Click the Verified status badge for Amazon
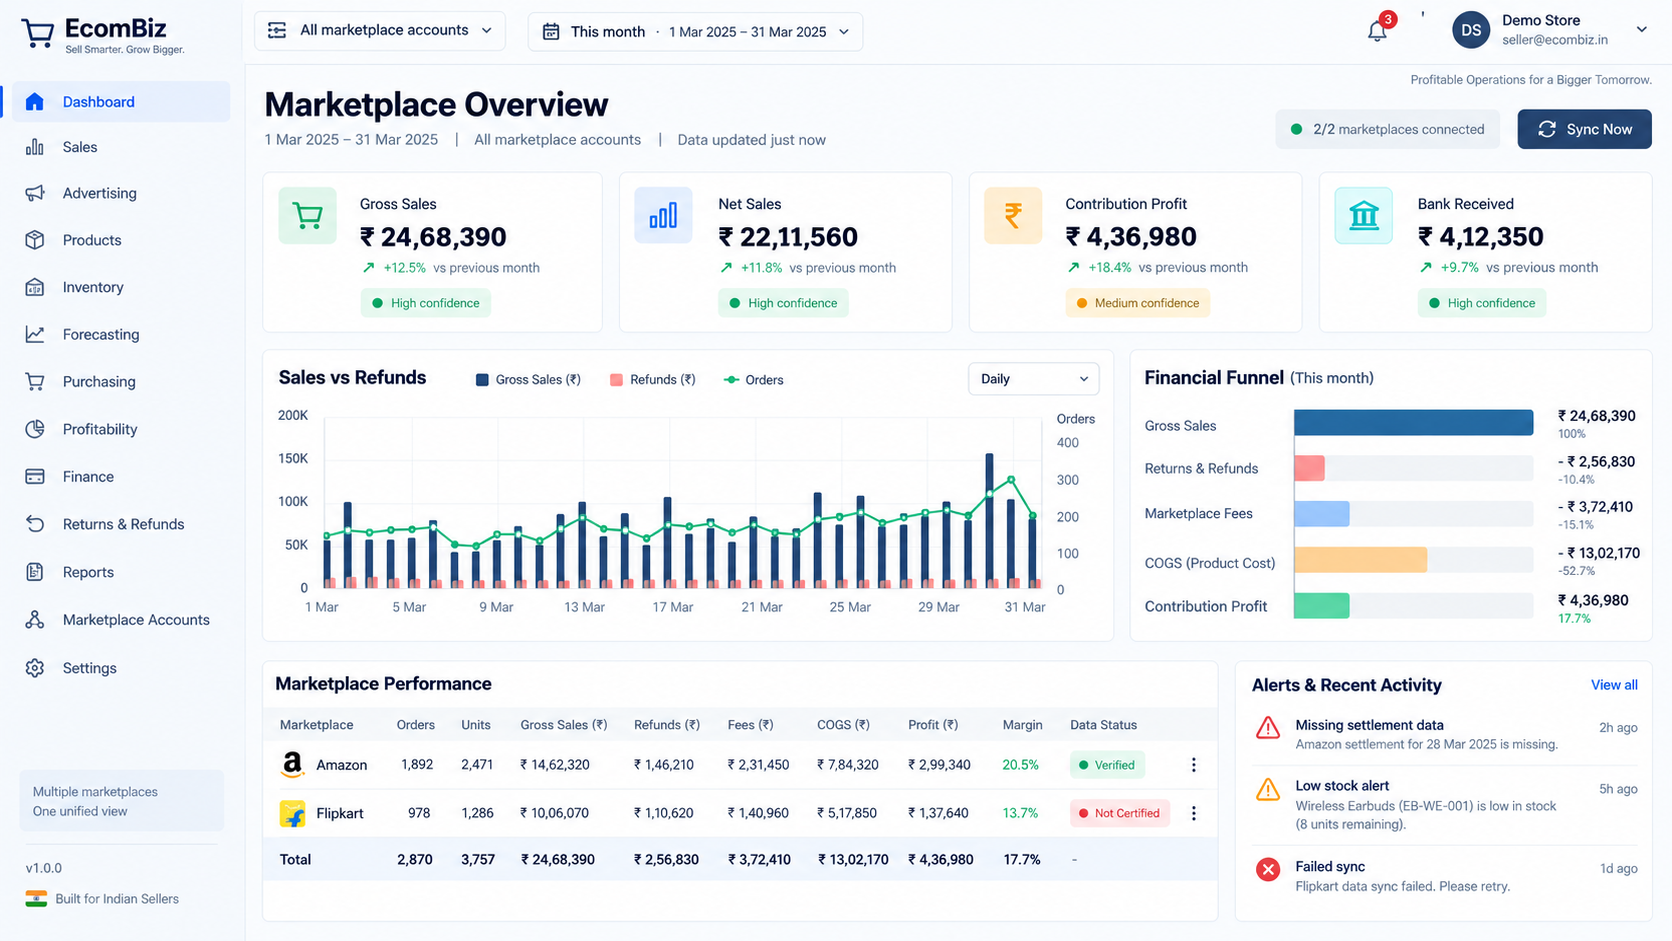 [1106, 765]
